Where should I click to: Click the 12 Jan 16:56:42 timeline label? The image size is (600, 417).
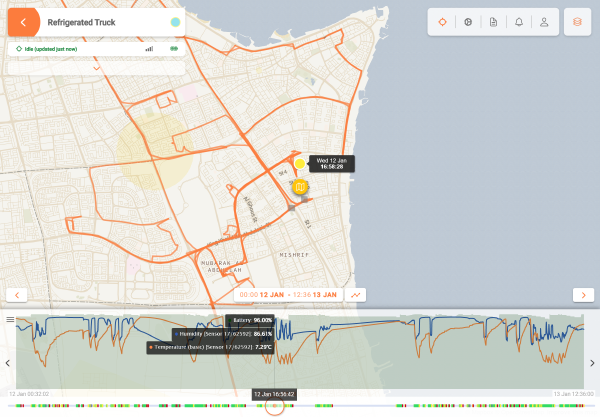pyautogui.click(x=274, y=394)
